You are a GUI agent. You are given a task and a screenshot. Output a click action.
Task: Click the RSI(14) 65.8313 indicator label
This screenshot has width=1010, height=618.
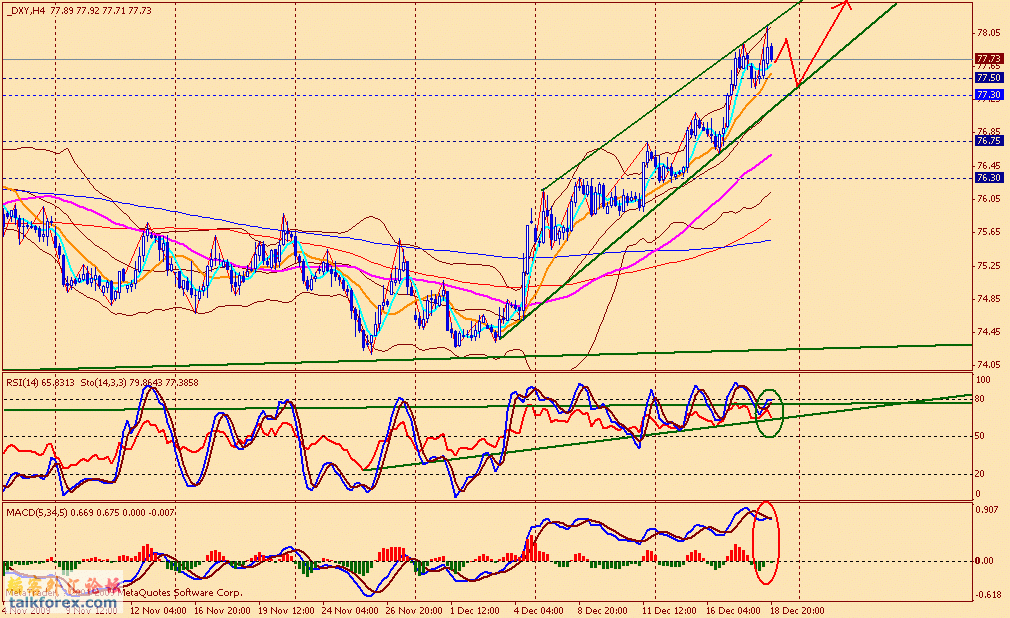click(x=41, y=383)
